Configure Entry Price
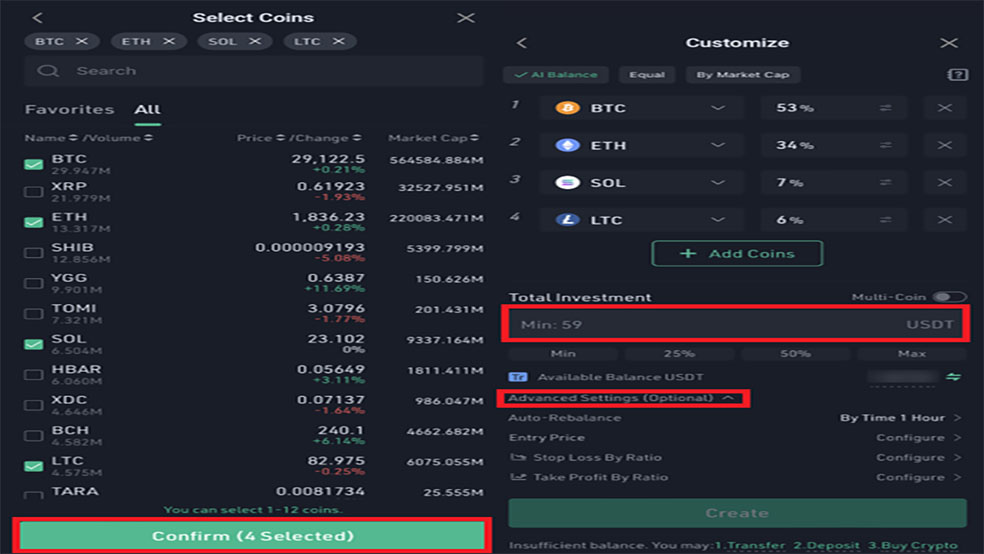Viewport: 984px width, 554px height. point(919,437)
